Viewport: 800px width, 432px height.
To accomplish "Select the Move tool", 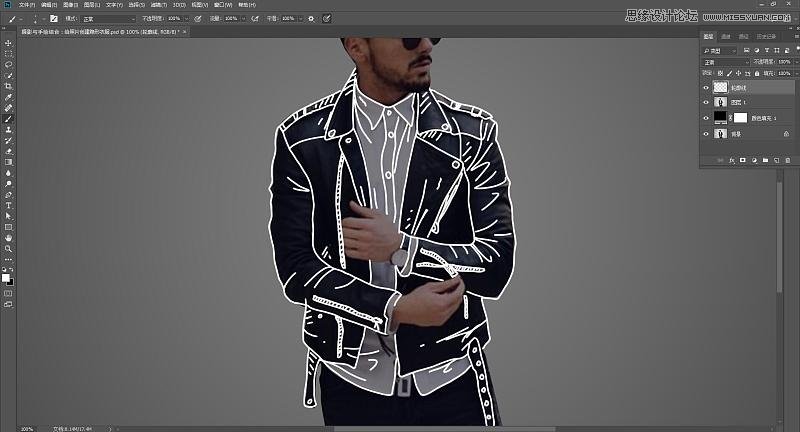I will pyautogui.click(x=8, y=43).
